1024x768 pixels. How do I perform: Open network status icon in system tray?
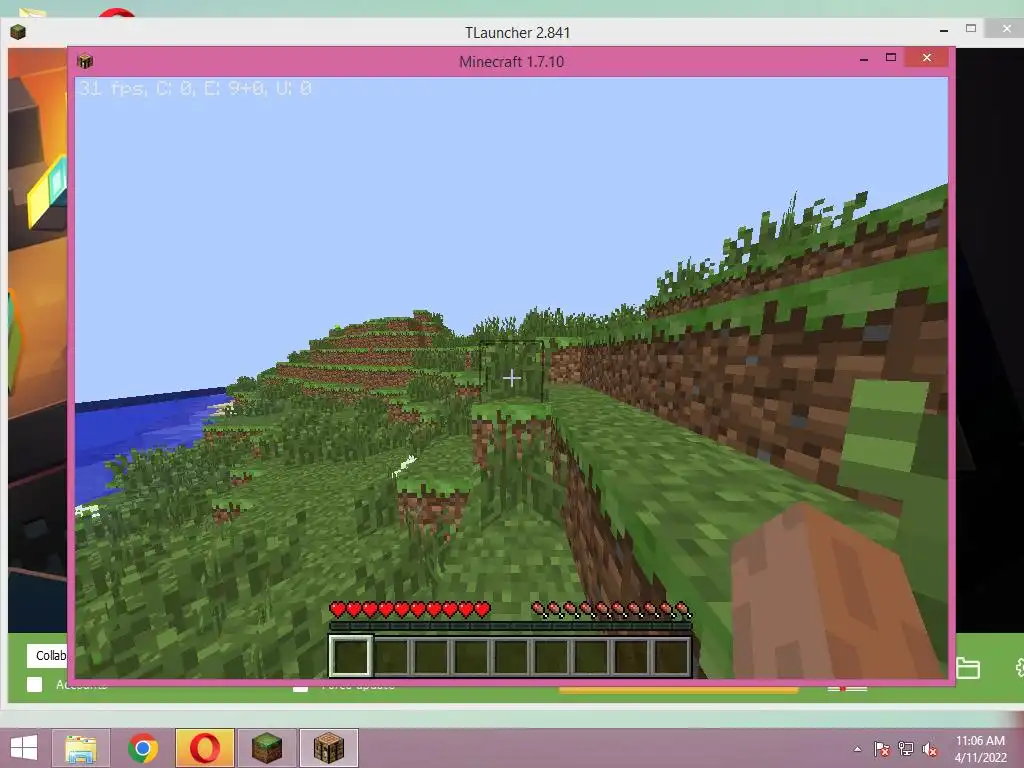(x=906, y=748)
